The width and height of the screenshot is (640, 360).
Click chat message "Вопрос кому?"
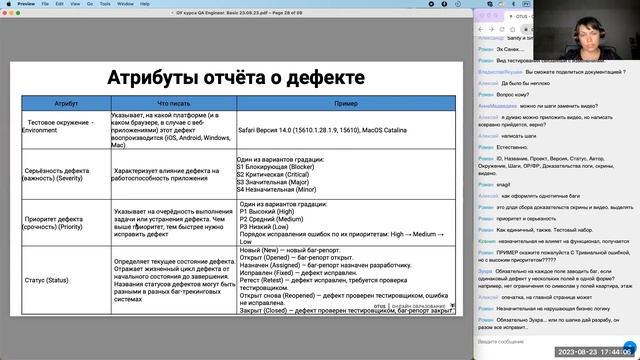(x=513, y=95)
